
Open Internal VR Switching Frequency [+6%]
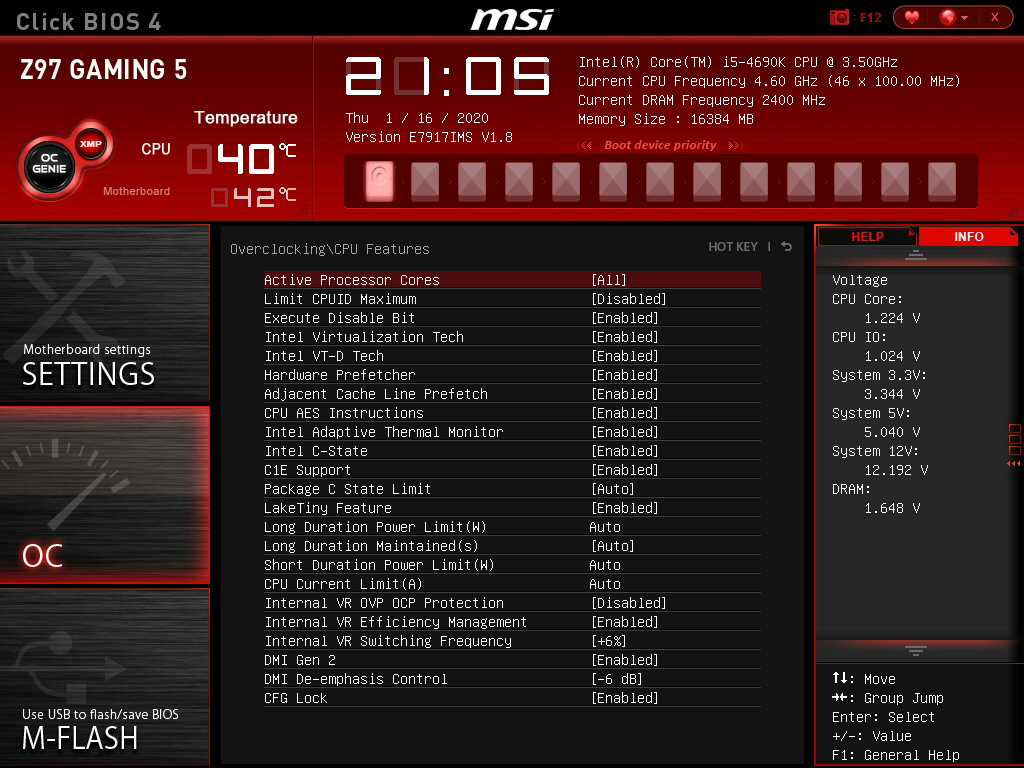[x=512, y=641]
